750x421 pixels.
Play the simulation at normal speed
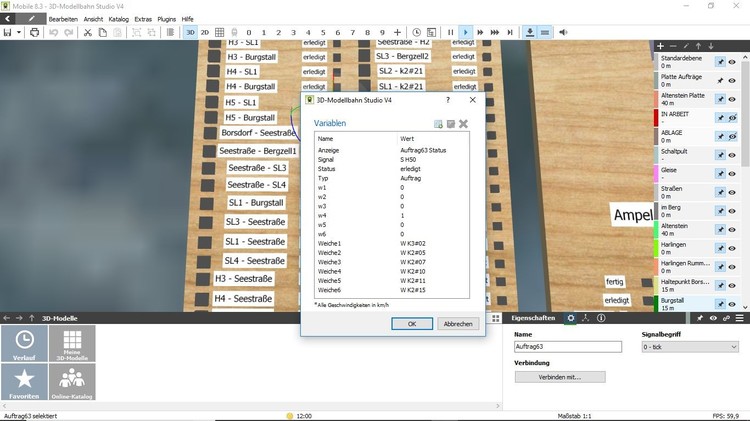click(x=465, y=33)
